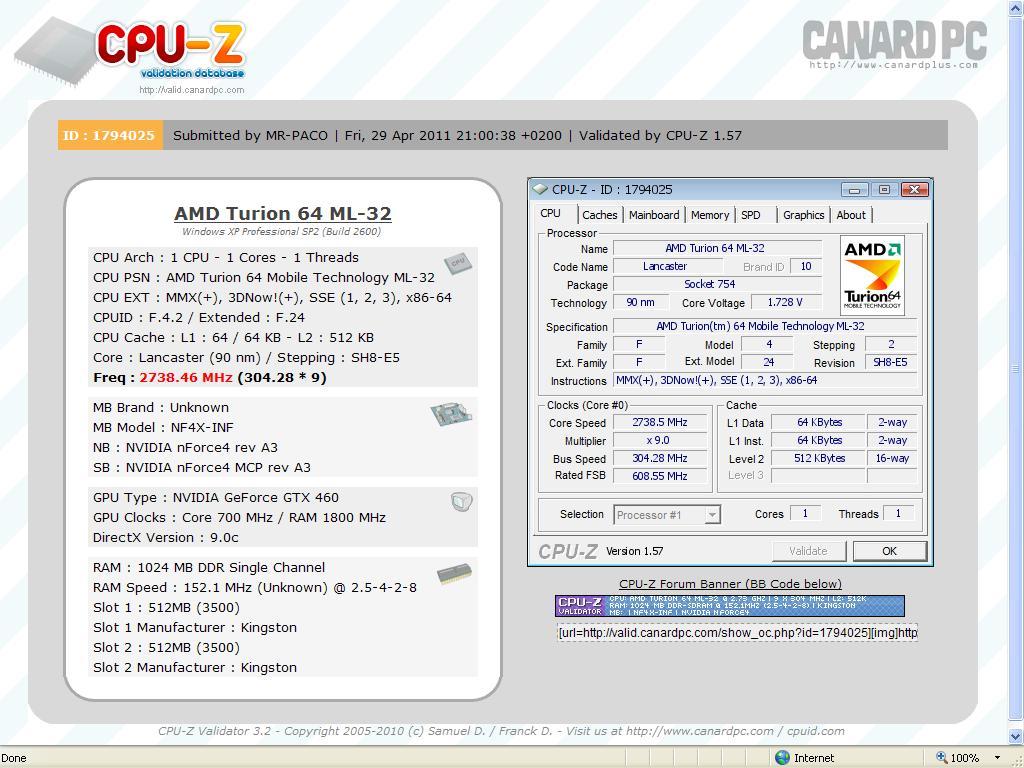Select the SPD tab

click(751, 215)
